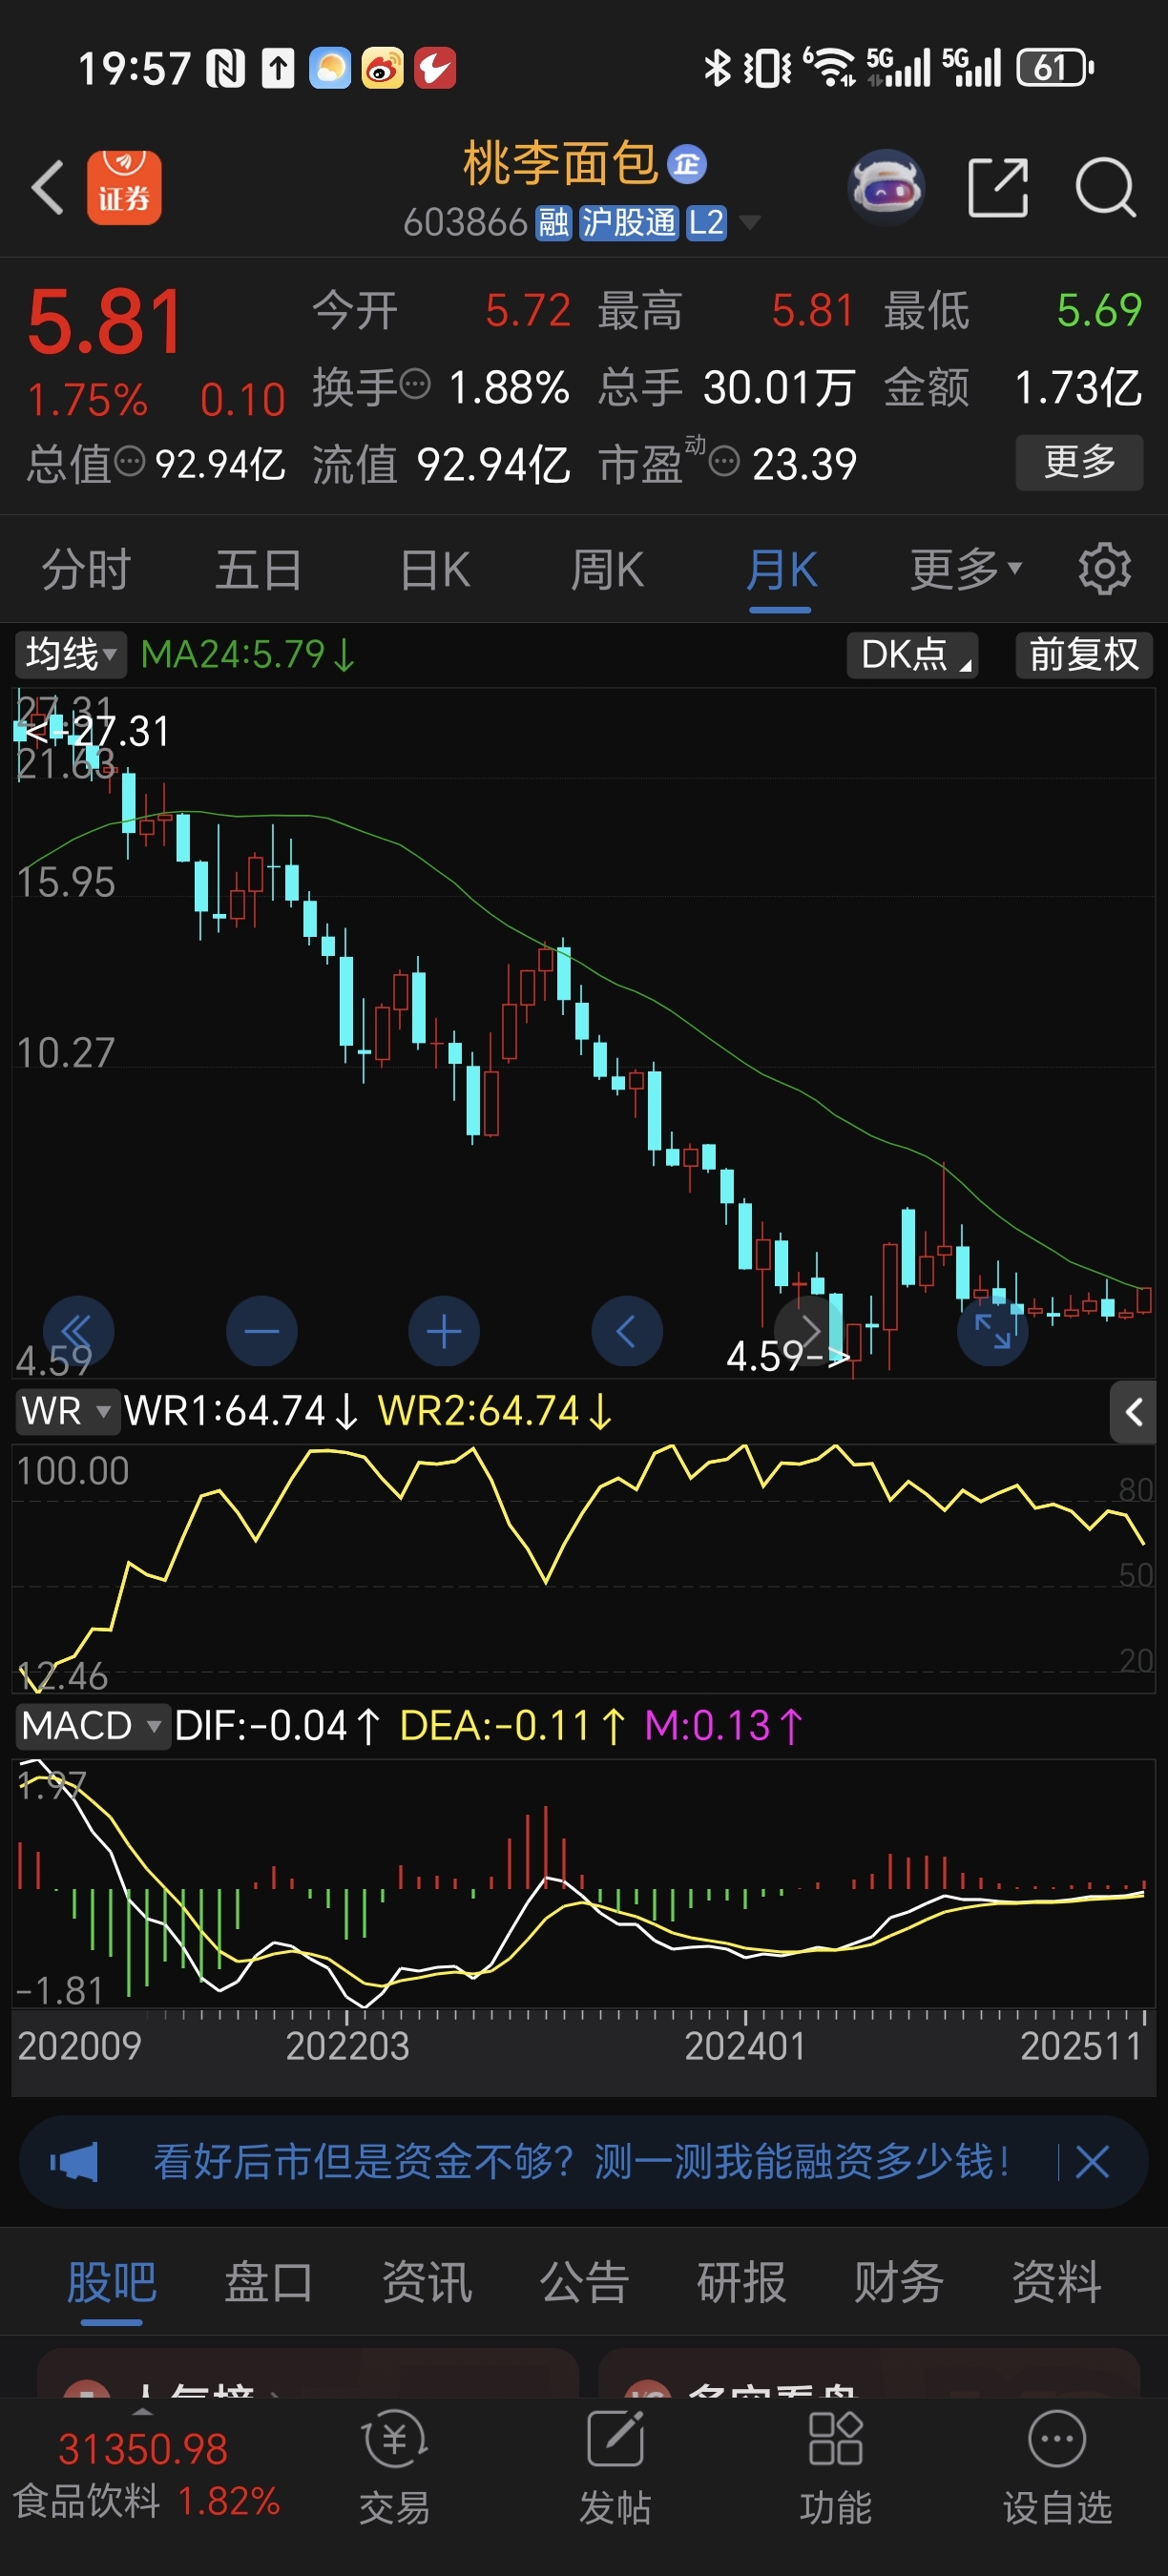Open 功能 functions icon in bottom bar
The height and width of the screenshot is (2576, 1168).
tap(835, 2466)
